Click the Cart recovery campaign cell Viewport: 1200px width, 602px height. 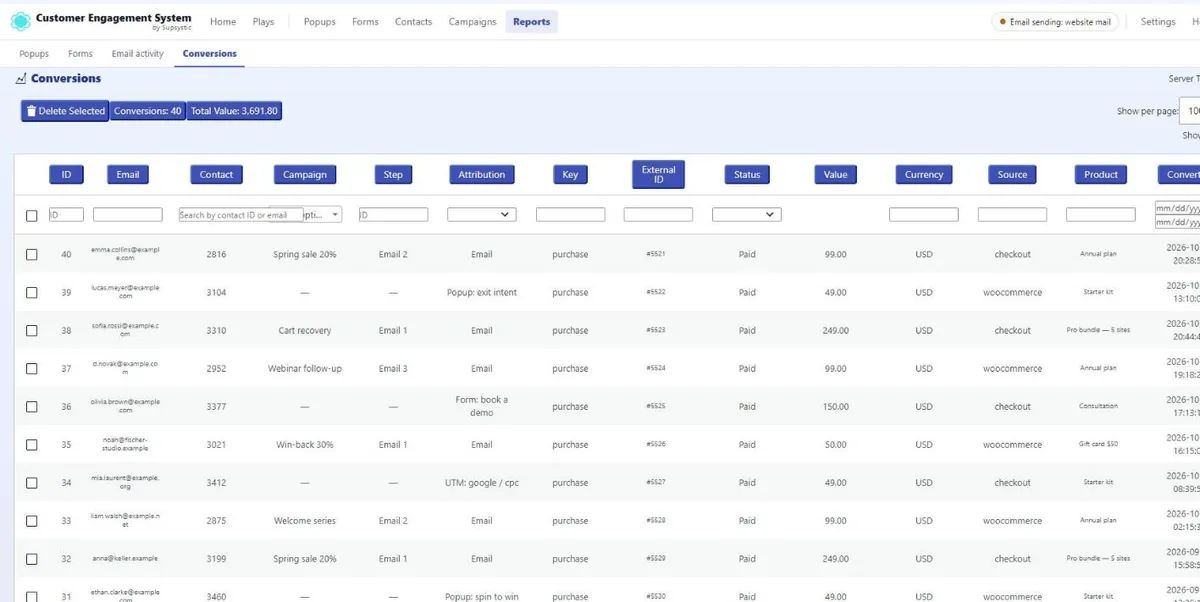[x=304, y=330]
